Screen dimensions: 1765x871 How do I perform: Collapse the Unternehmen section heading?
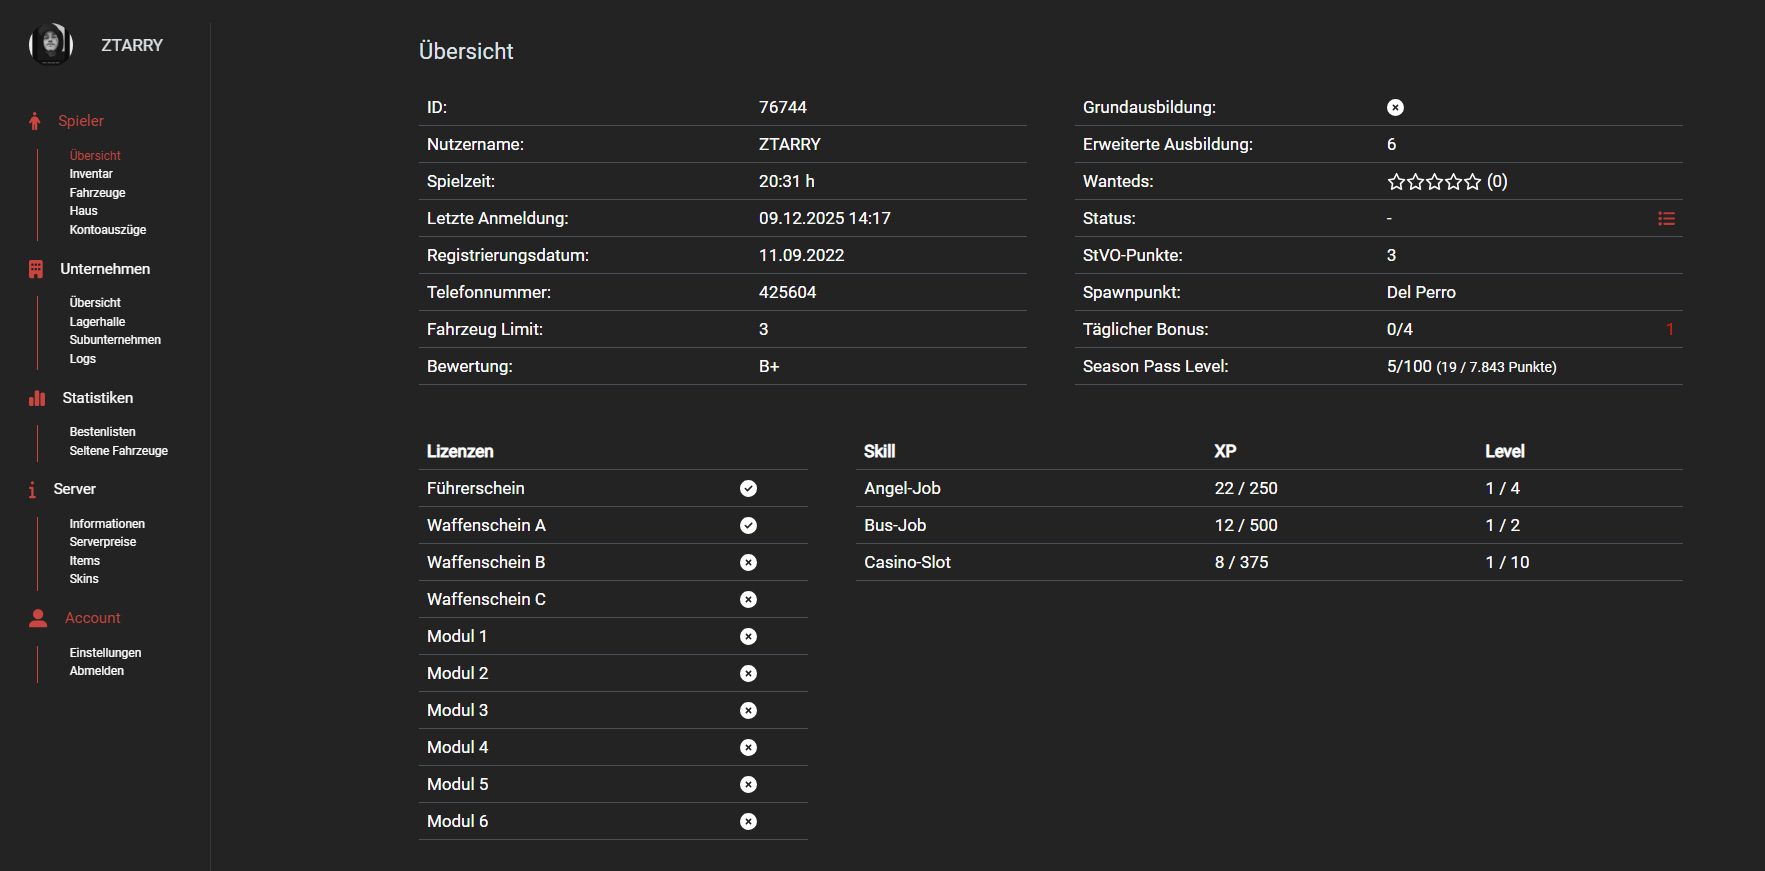[105, 269]
